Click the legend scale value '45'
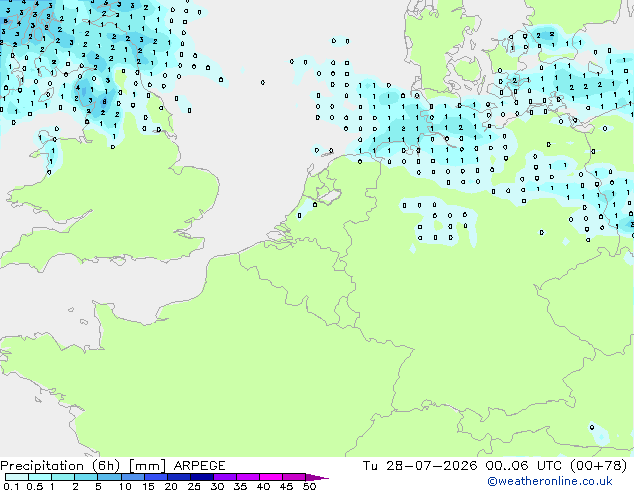The image size is (634, 490). click(x=287, y=486)
